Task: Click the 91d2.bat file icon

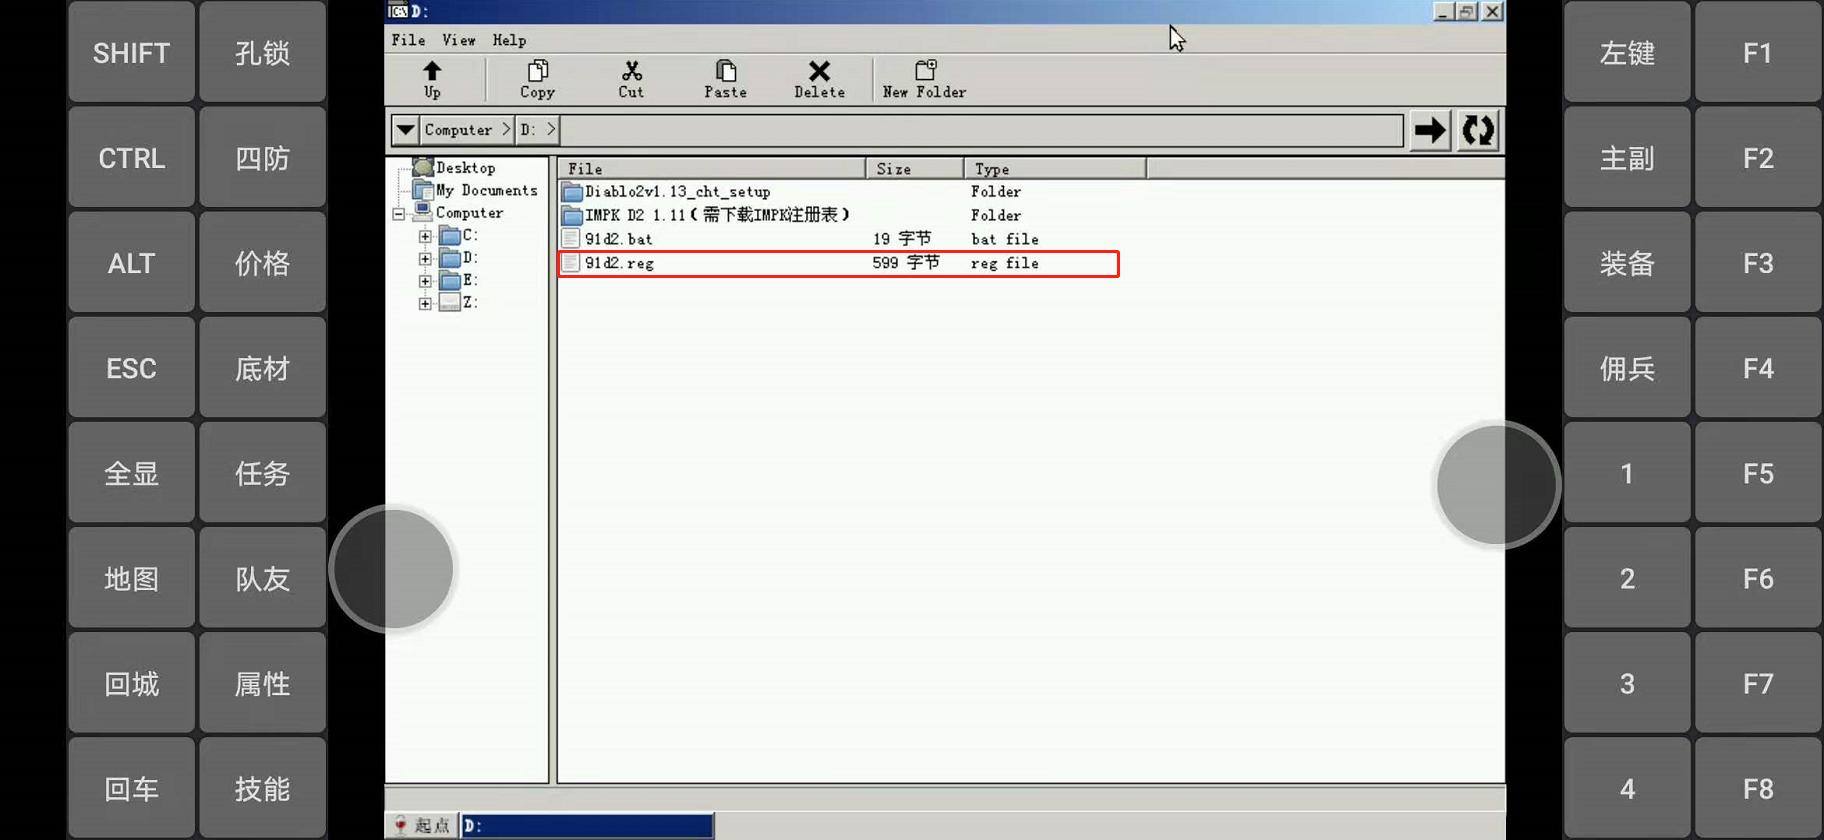Action: (x=571, y=239)
